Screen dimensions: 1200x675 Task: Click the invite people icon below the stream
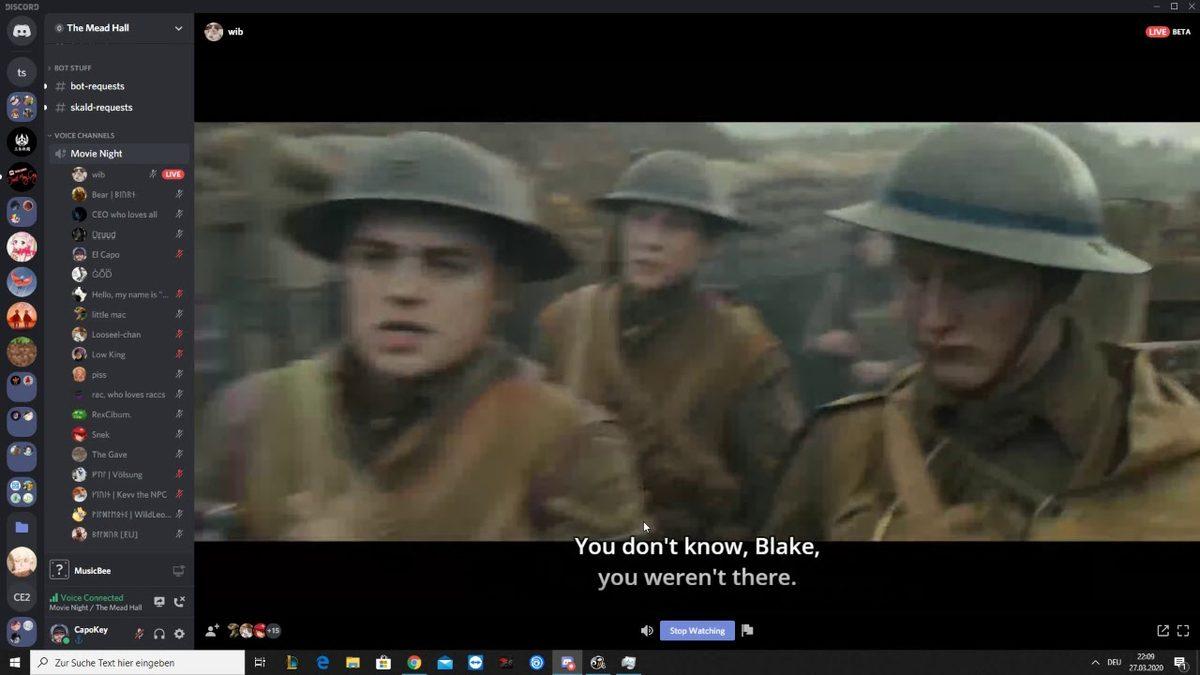pyautogui.click(x=212, y=631)
